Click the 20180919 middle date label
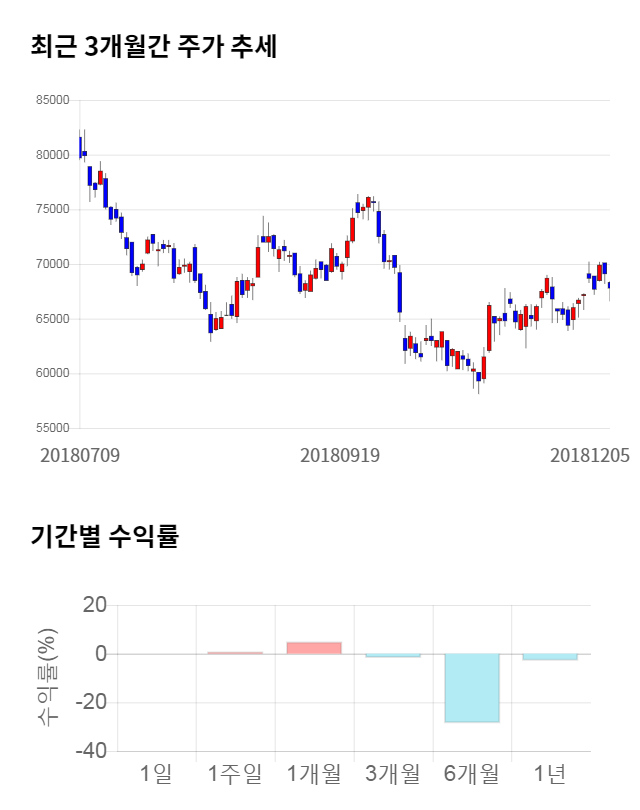Image resolution: width=640 pixels, height=810 pixels. click(340, 455)
